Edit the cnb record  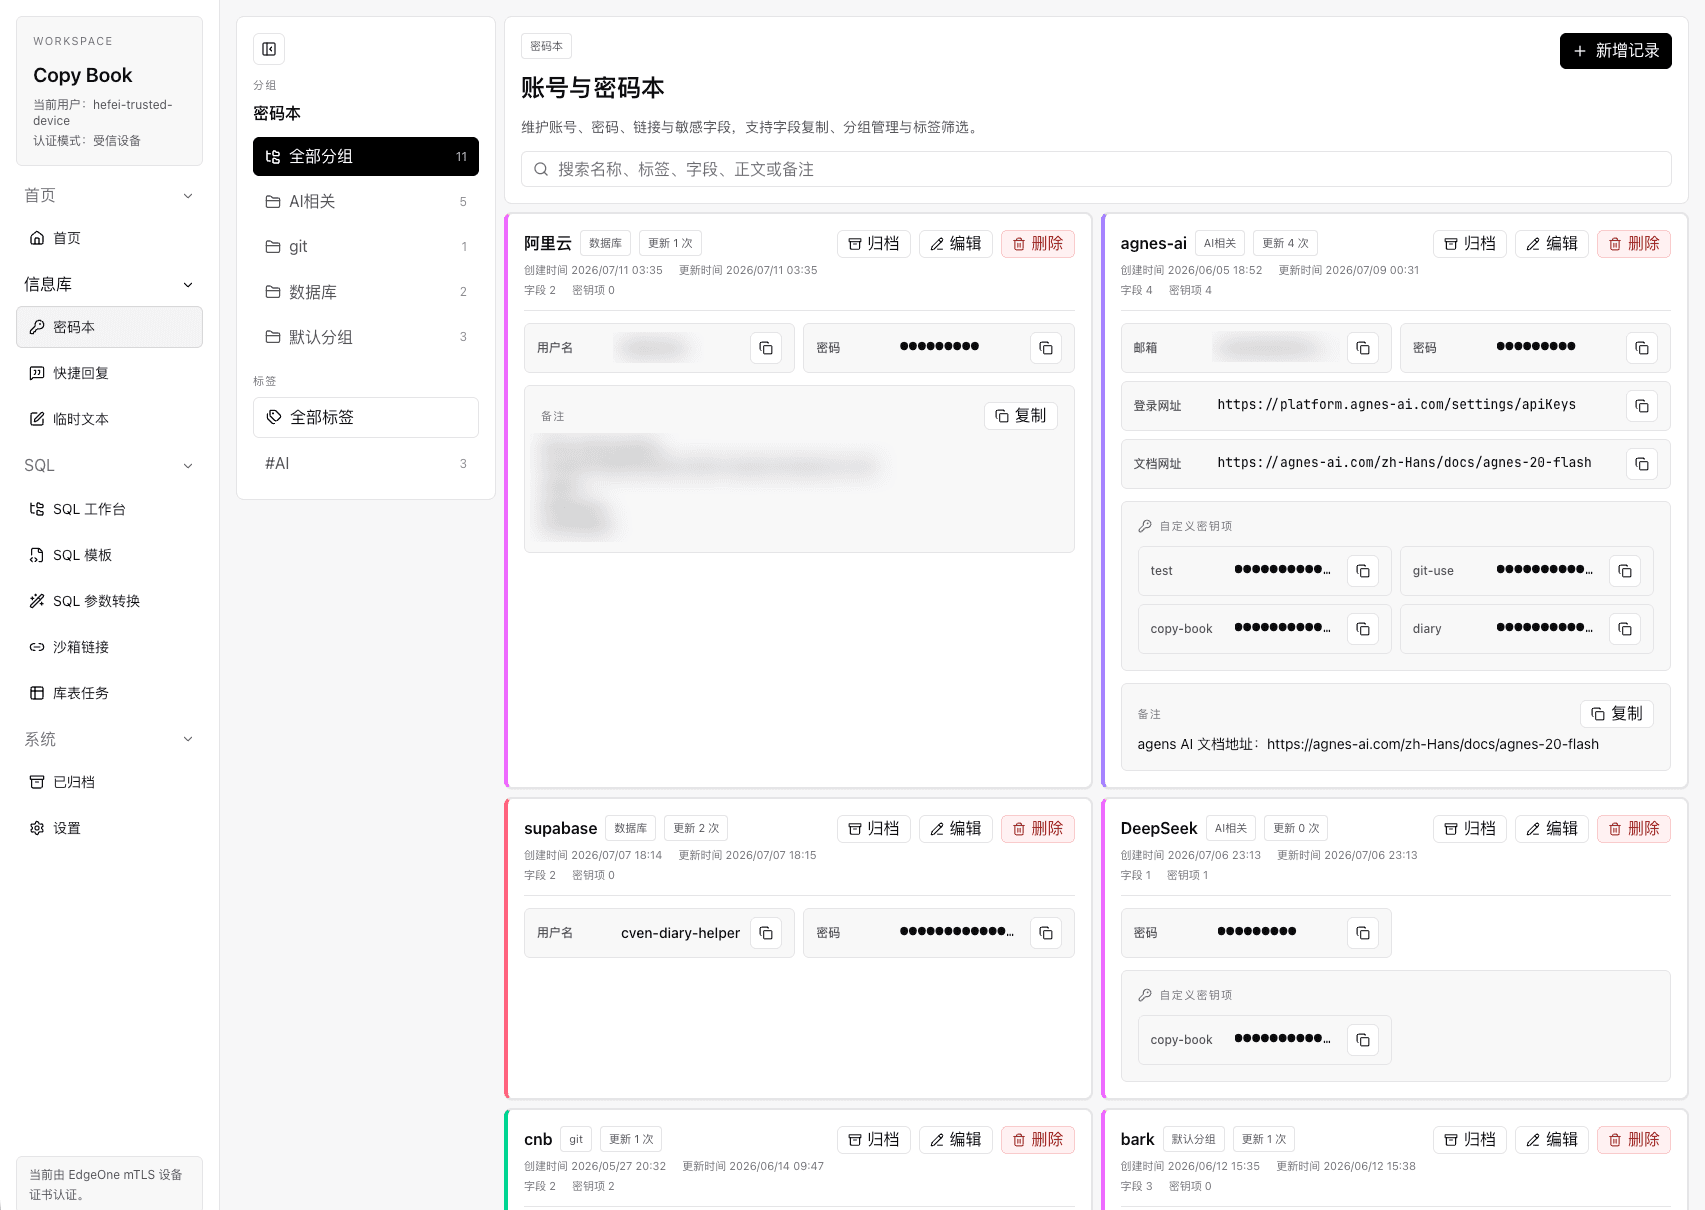956,1140
